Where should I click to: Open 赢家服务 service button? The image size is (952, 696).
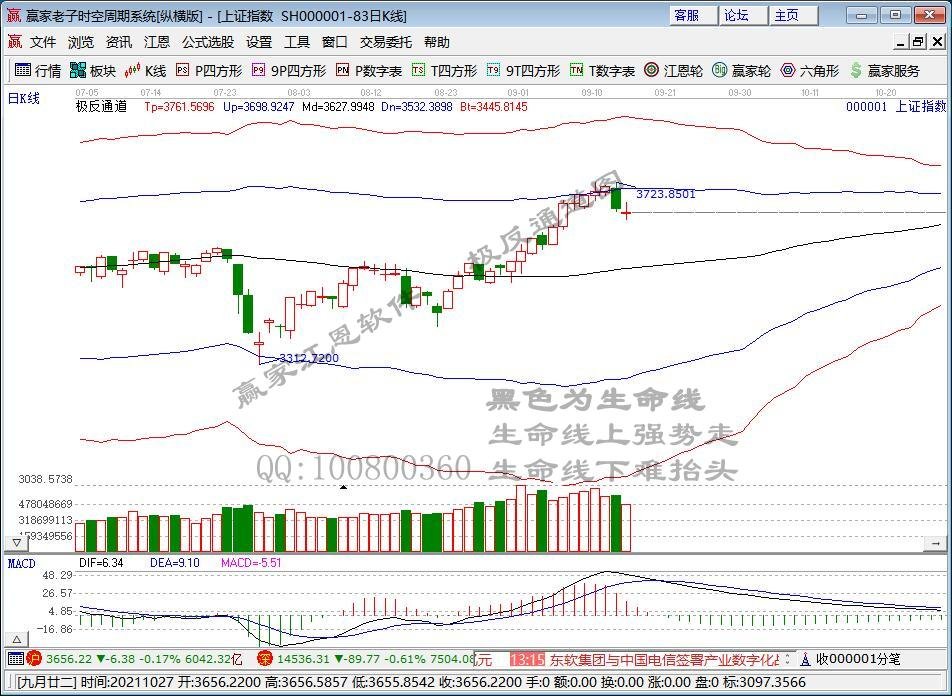[x=884, y=71]
